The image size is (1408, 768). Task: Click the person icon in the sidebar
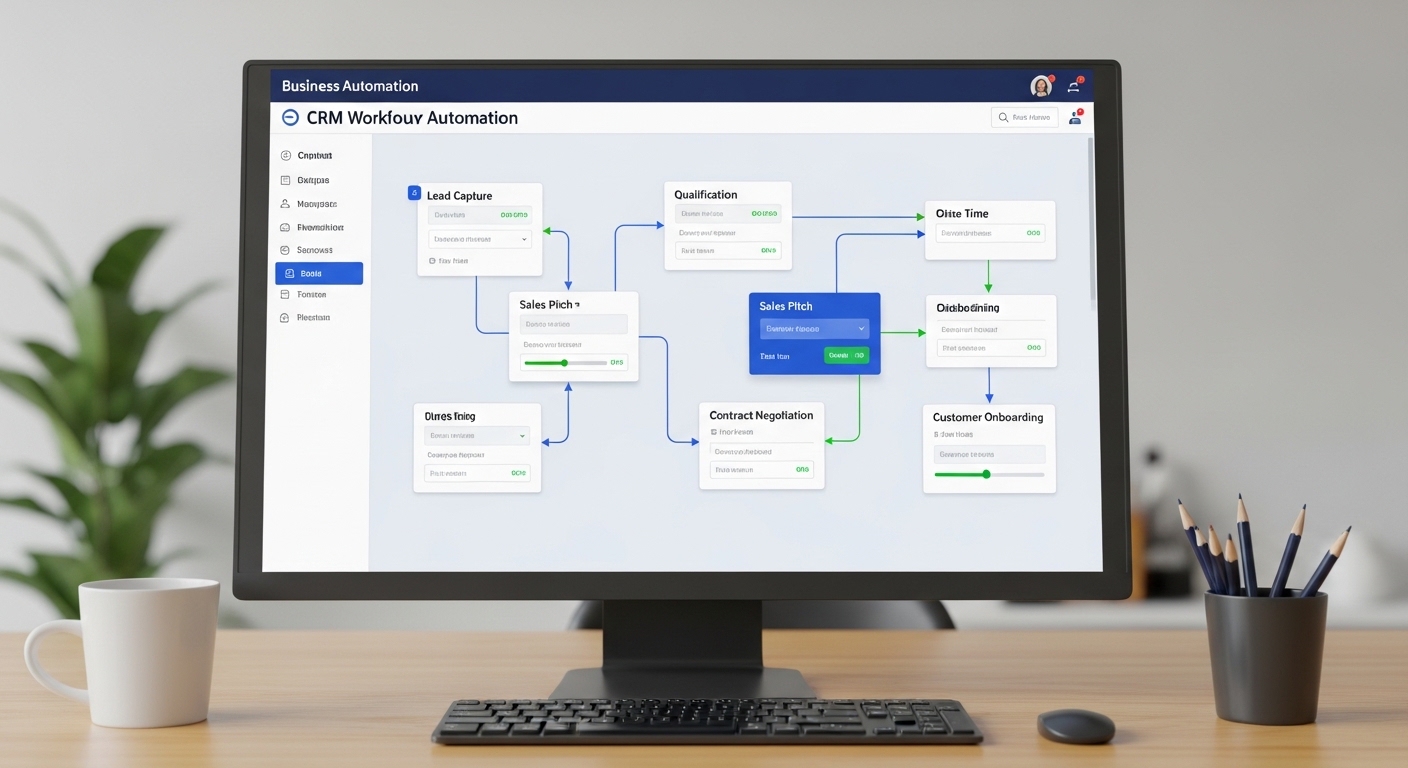pos(286,204)
